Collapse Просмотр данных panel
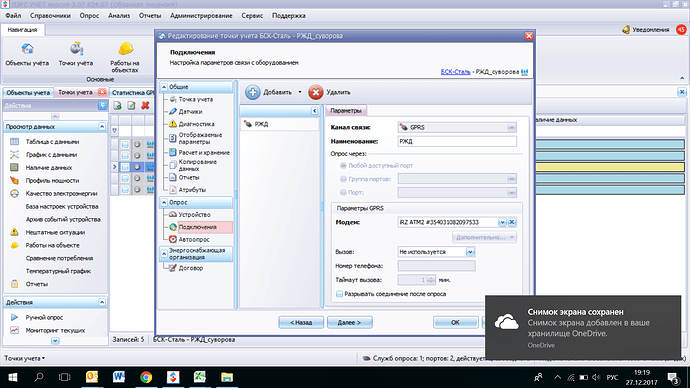Image resolution: width=690 pixels, height=388 pixels. (x=102, y=127)
